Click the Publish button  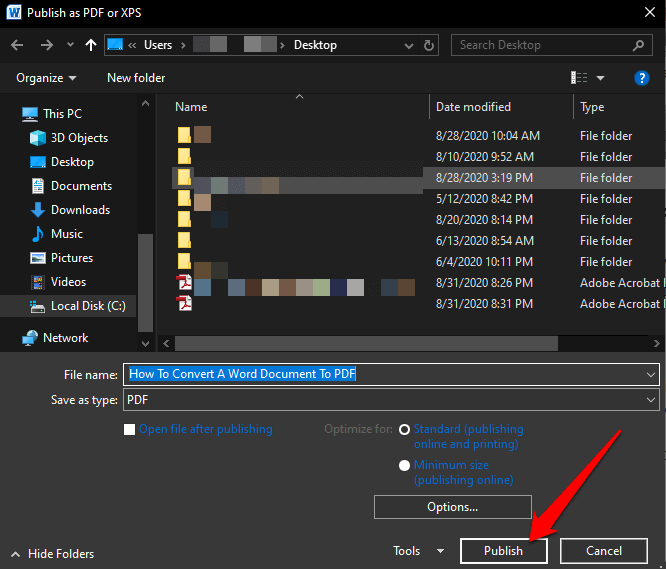[x=503, y=551]
